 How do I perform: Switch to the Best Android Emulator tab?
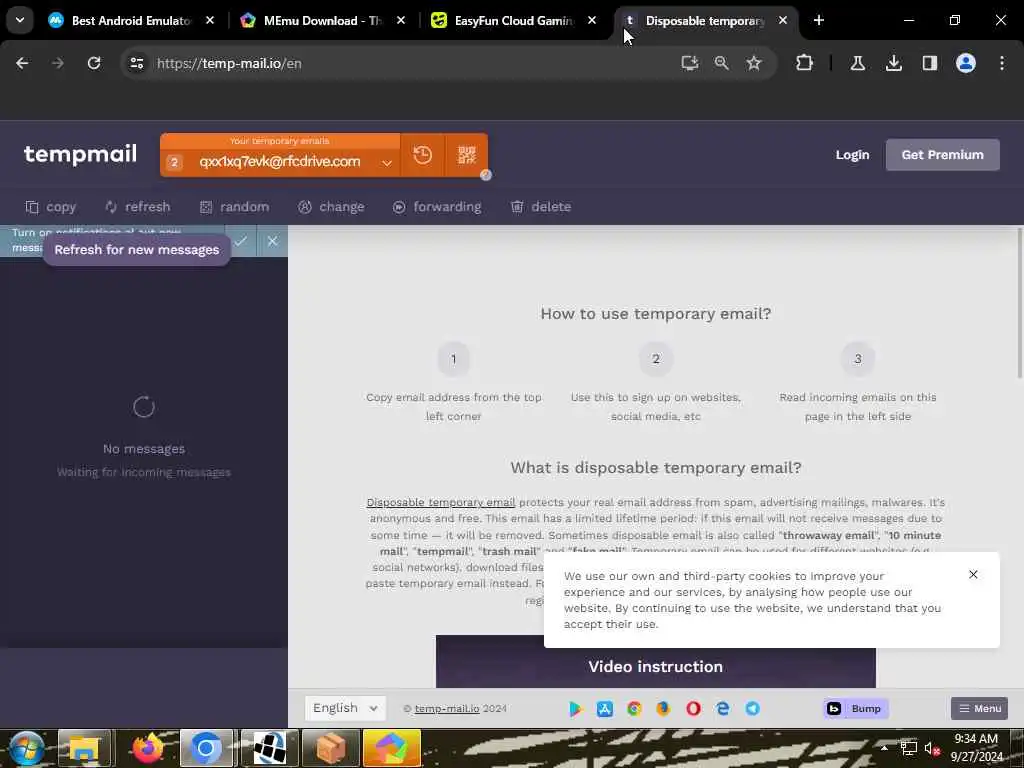(131, 21)
